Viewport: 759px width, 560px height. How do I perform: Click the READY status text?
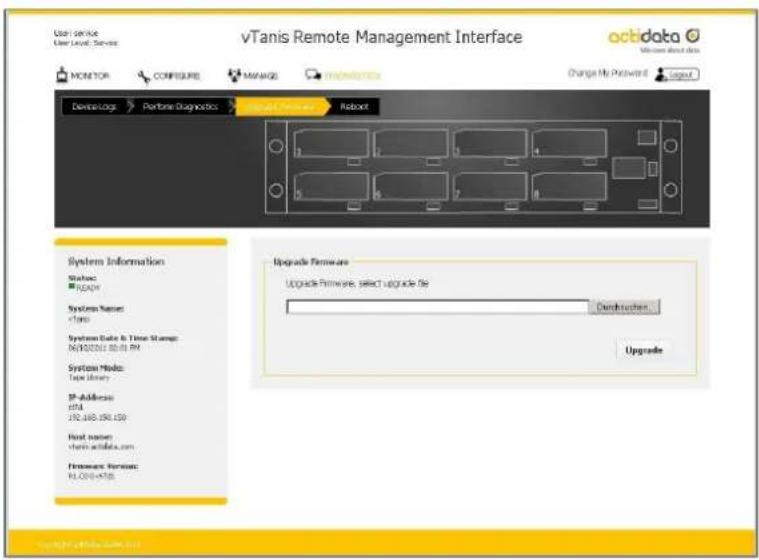(x=89, y=288)
